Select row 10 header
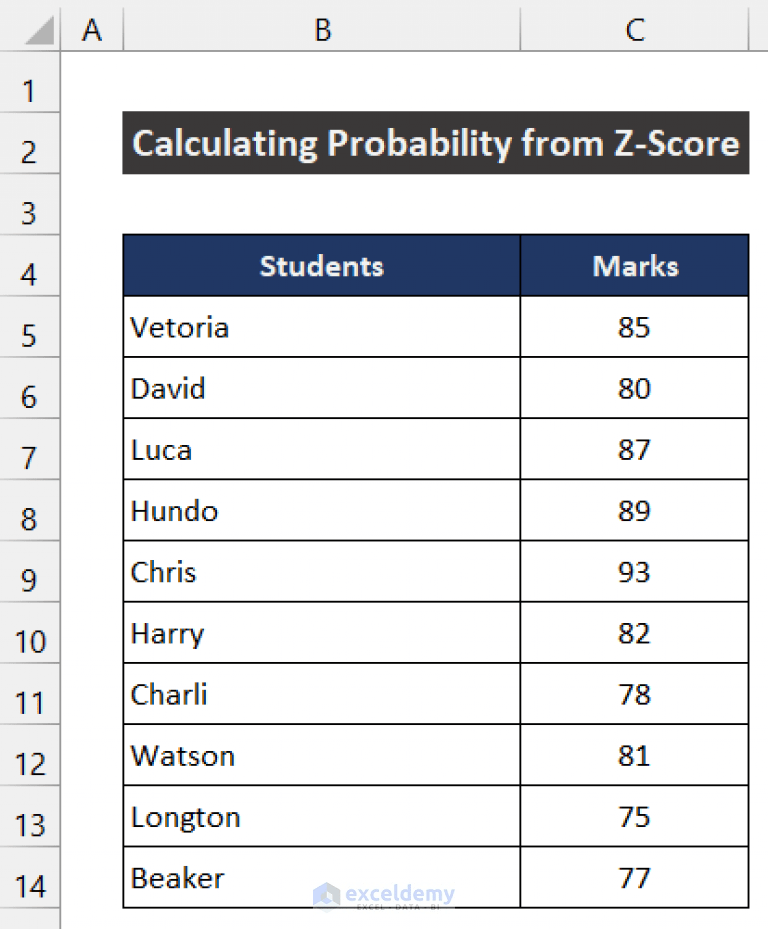 pyautogui.click(x=30, y=633)
